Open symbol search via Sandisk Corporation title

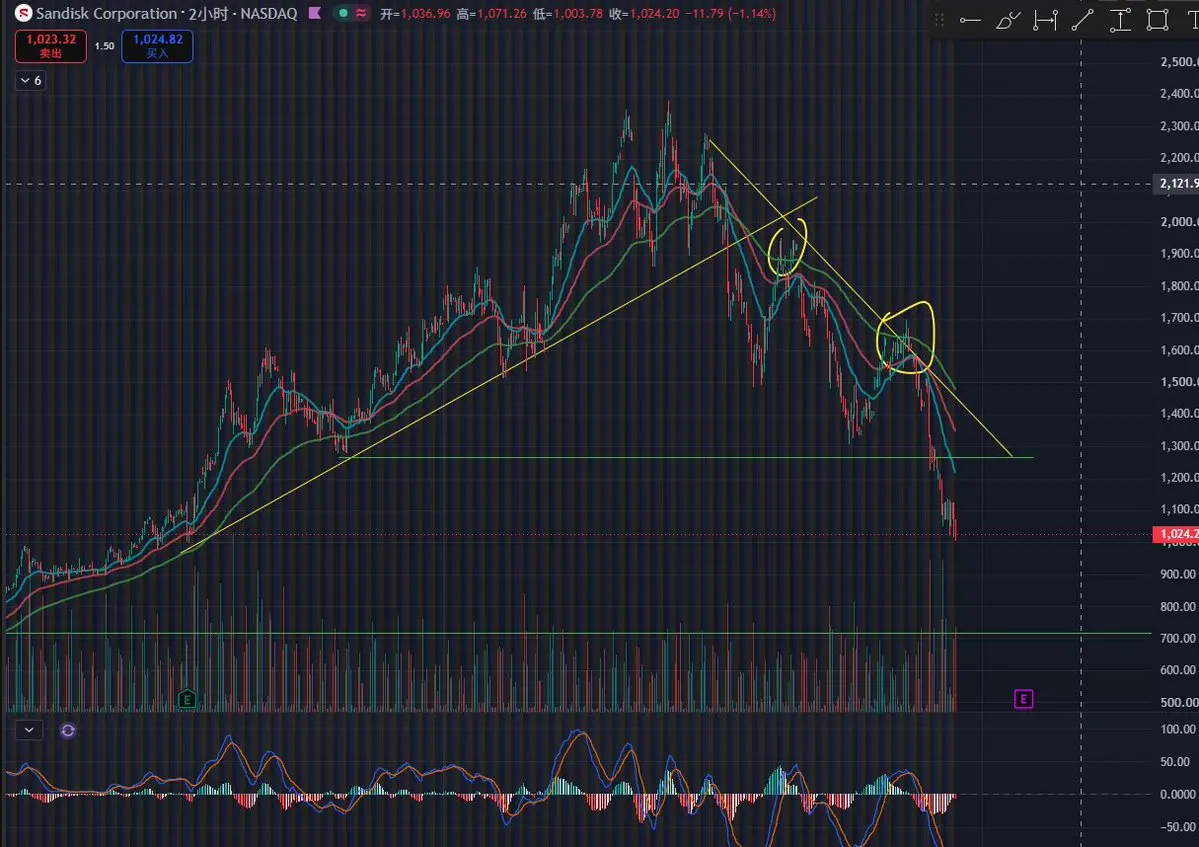(x=106, y=13)
